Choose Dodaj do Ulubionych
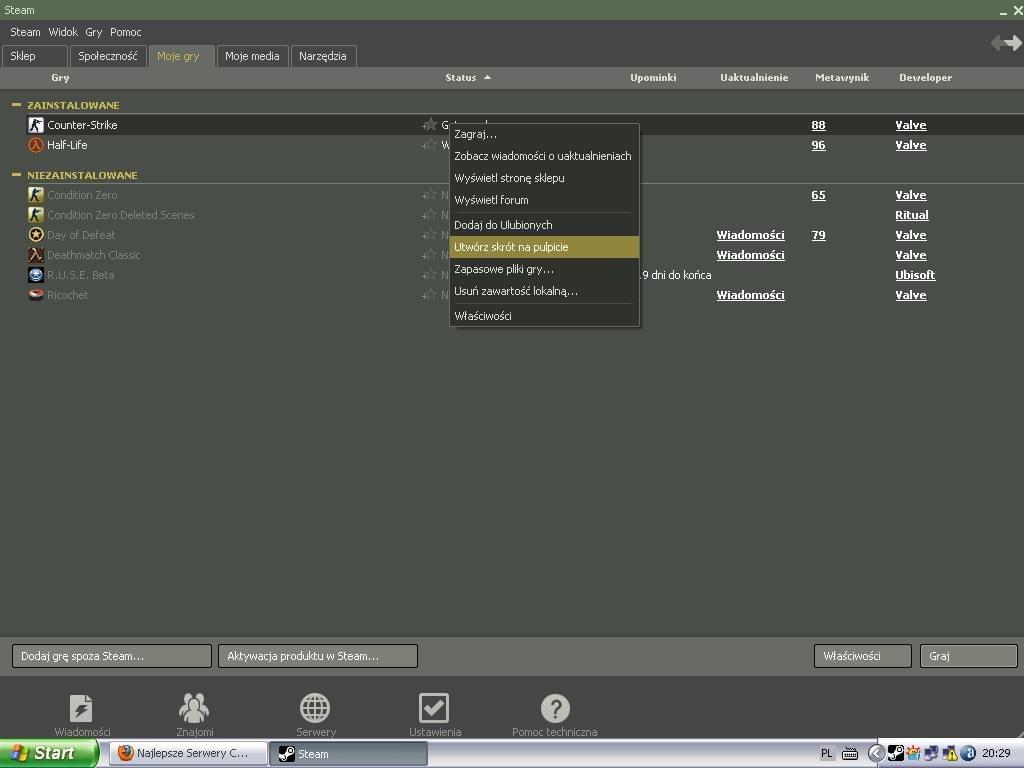This screenshot has width=1024, height=768. pyautogui.click(x=545, y=225)
